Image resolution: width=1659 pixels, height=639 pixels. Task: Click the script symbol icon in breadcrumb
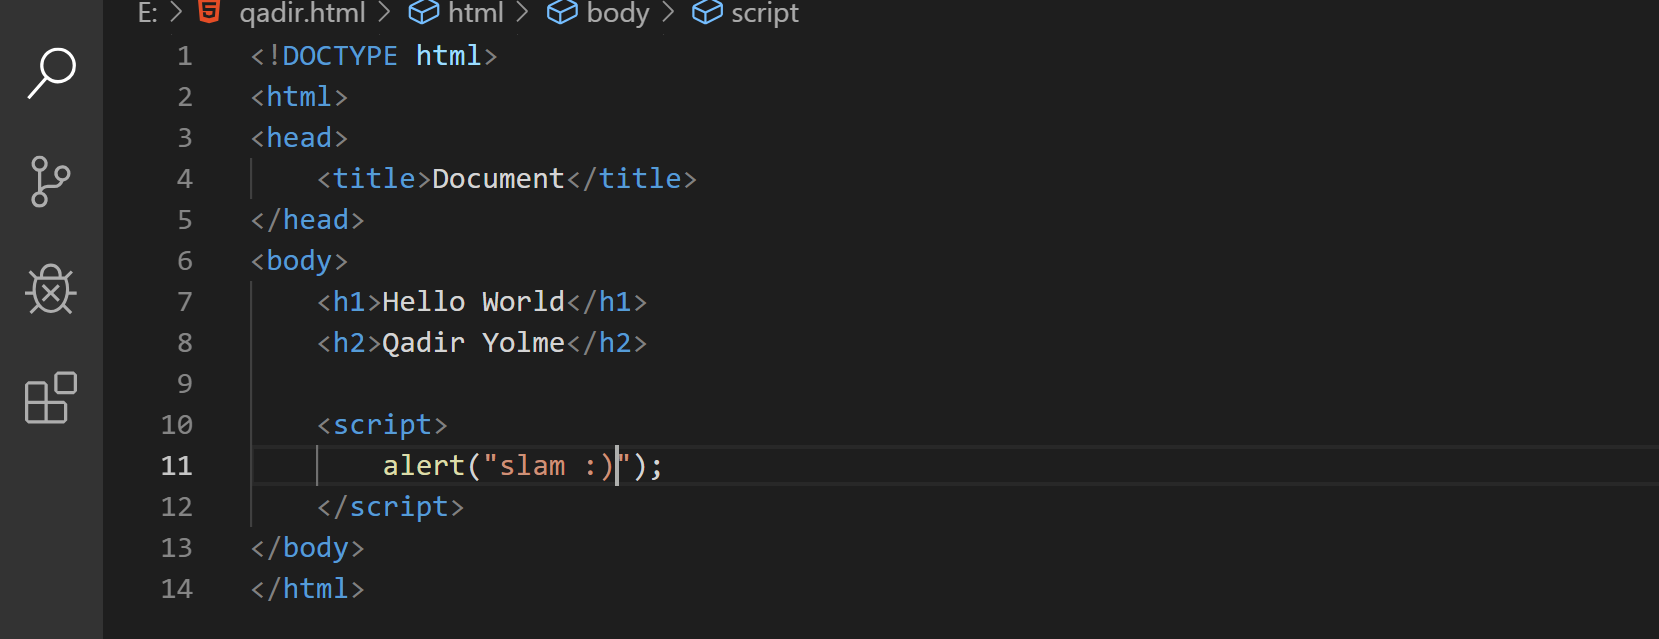point(707,12)
